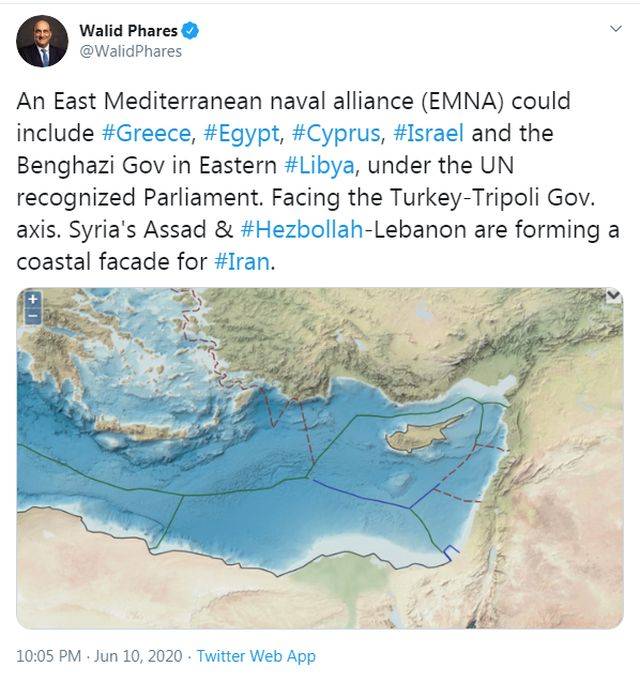The image size is (640, 682).
Task: Open Walid Phares profile picture
Action: click(42, 41)
